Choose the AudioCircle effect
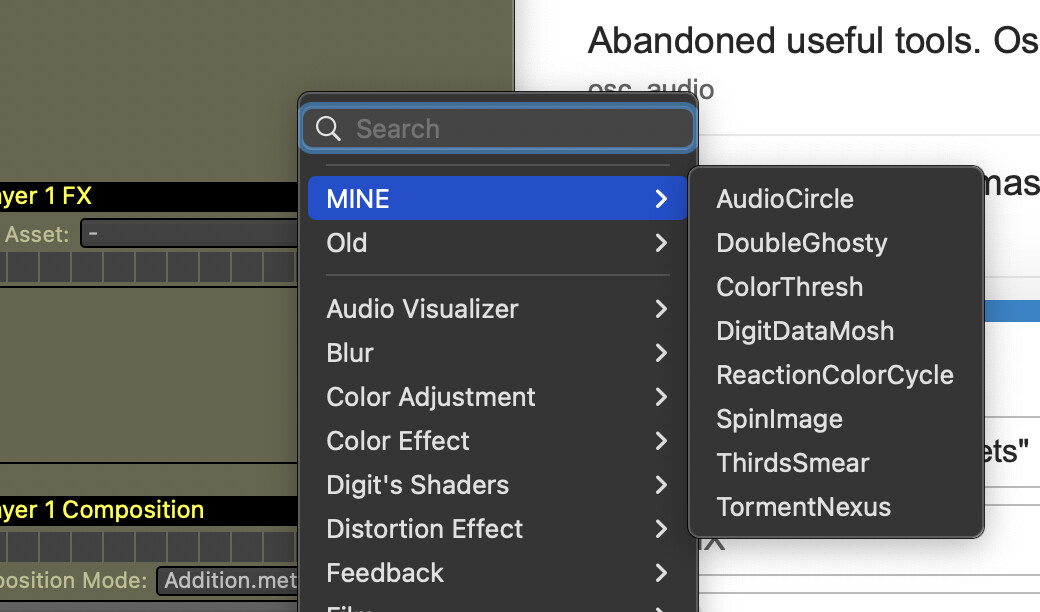Screen dimensions: 1040x612 pyautogui.click(x=785, y=199)
